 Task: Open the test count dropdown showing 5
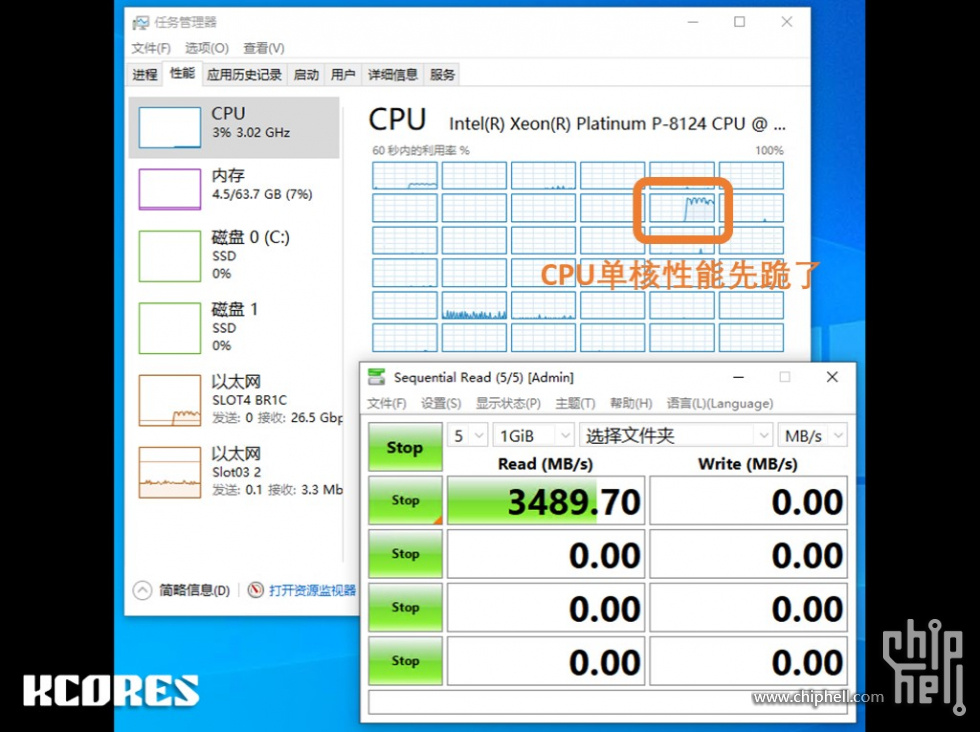coord(467,436)
